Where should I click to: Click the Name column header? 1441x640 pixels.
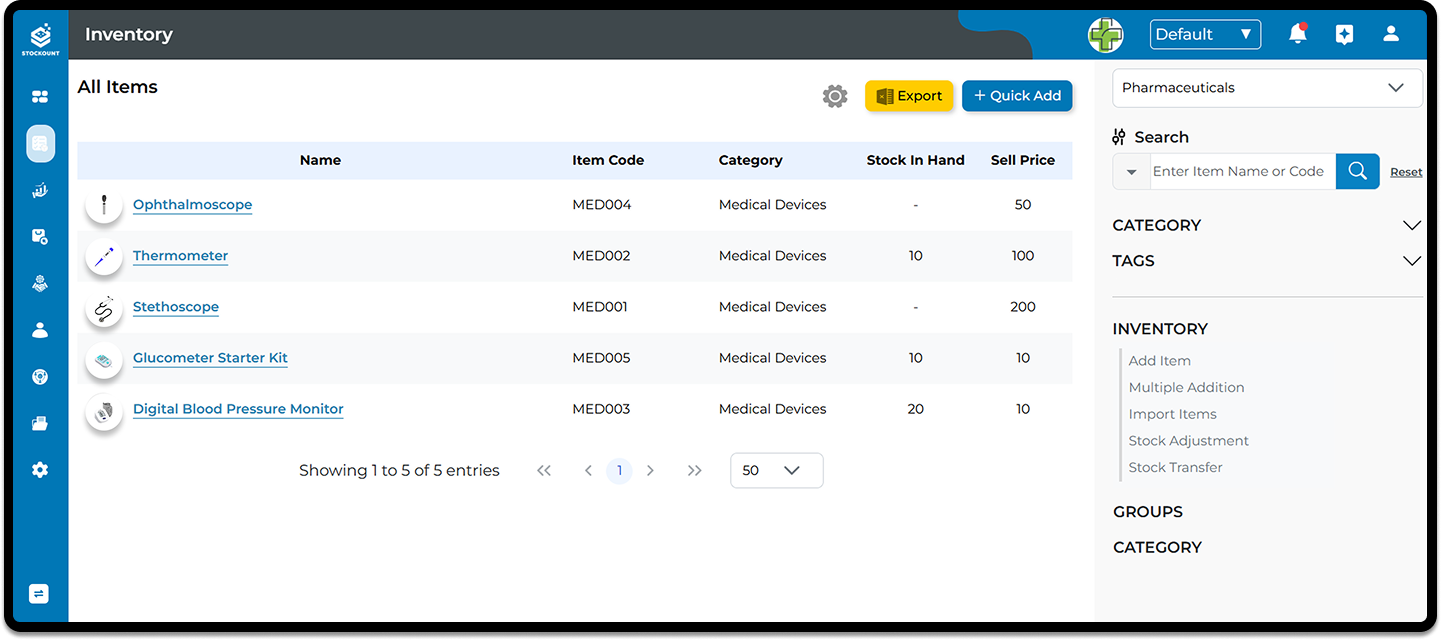pyautogui.click(x=320, y=160)
